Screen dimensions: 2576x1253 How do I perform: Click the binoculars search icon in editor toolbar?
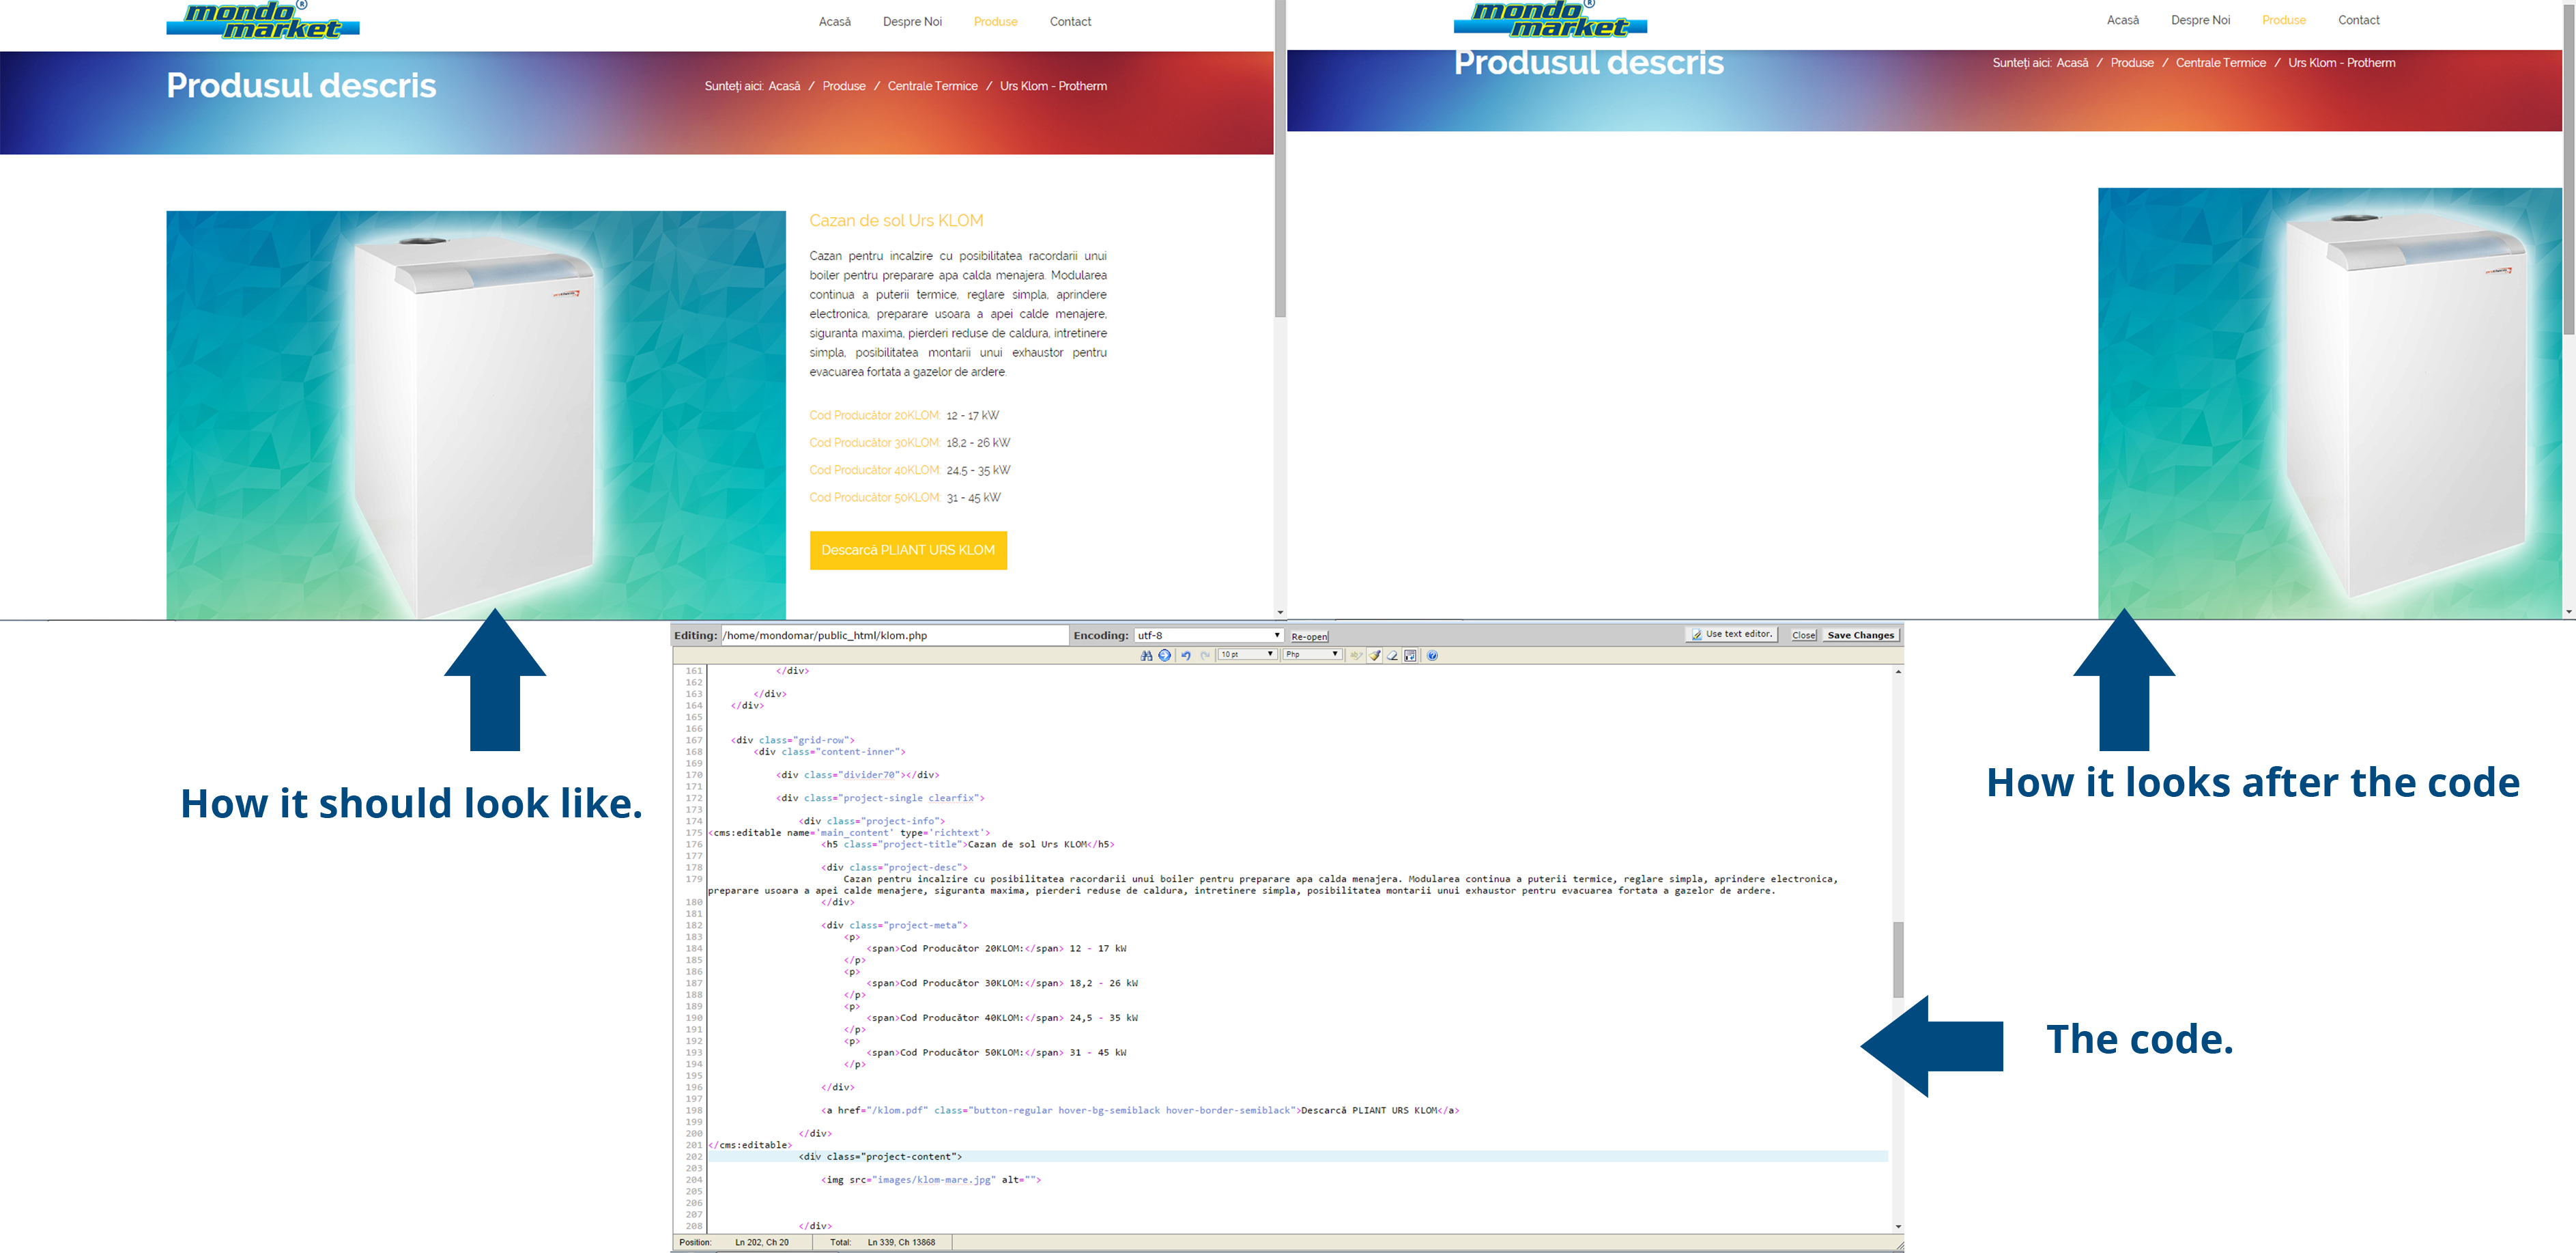point(1146,655)
